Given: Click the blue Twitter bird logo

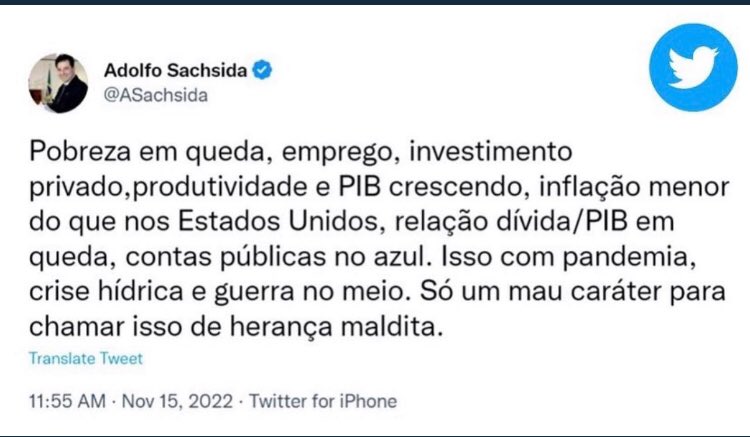Looking at the screenshot, I should (693, 67).
